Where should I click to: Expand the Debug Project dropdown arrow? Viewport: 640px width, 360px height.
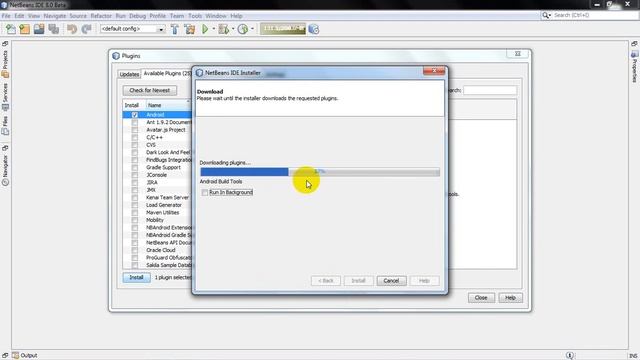pyautogui.click(x=233, y=29)
